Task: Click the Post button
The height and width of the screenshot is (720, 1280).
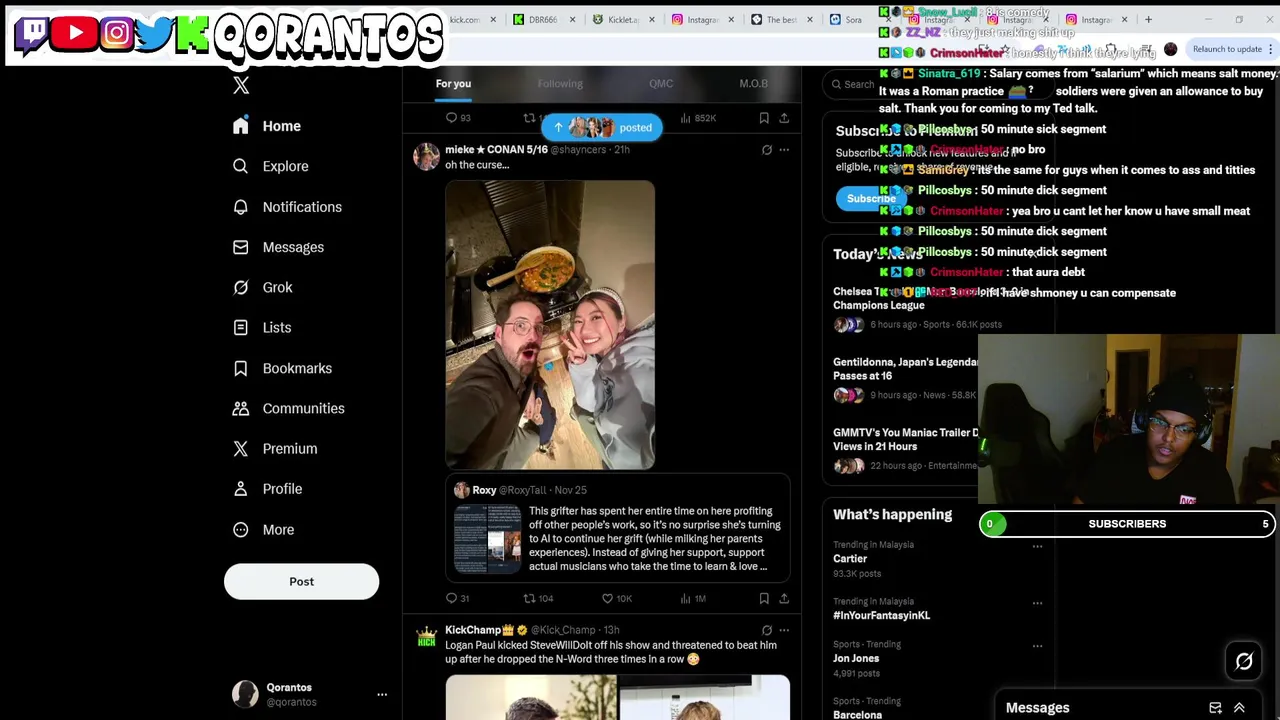Action: tap(301, 582)
